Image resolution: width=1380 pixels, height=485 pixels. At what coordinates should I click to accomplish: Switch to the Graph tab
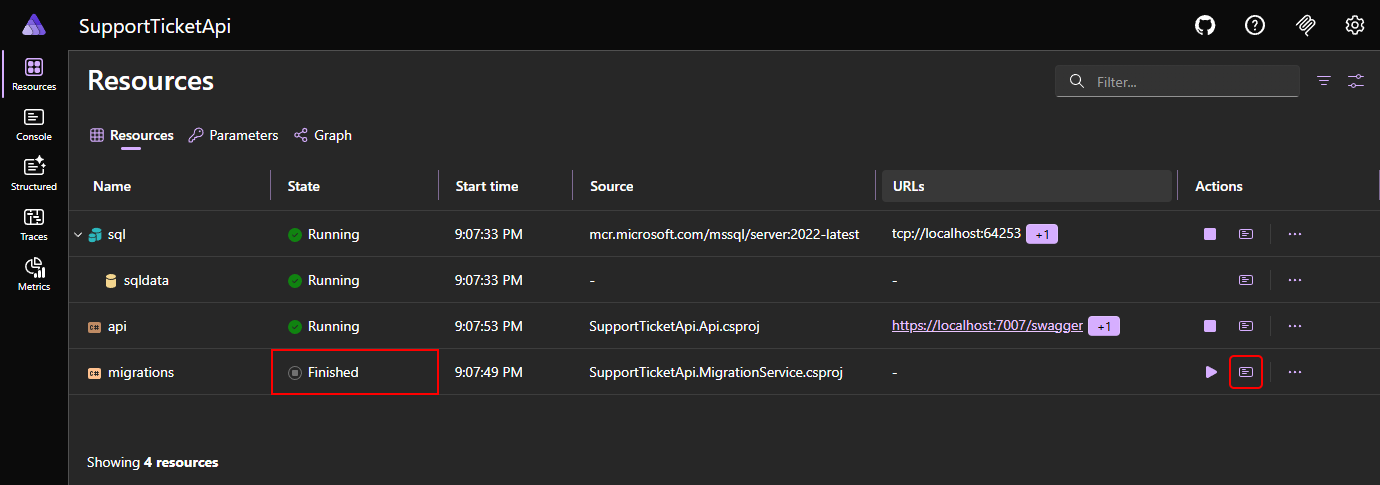(x=322, y=135)
